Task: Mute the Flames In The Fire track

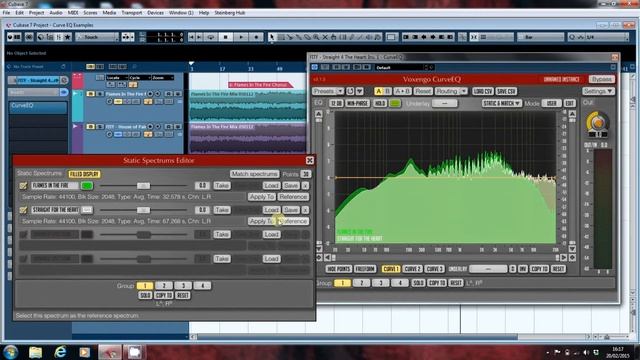Action: pyautogui.click(x=90, y=94)
